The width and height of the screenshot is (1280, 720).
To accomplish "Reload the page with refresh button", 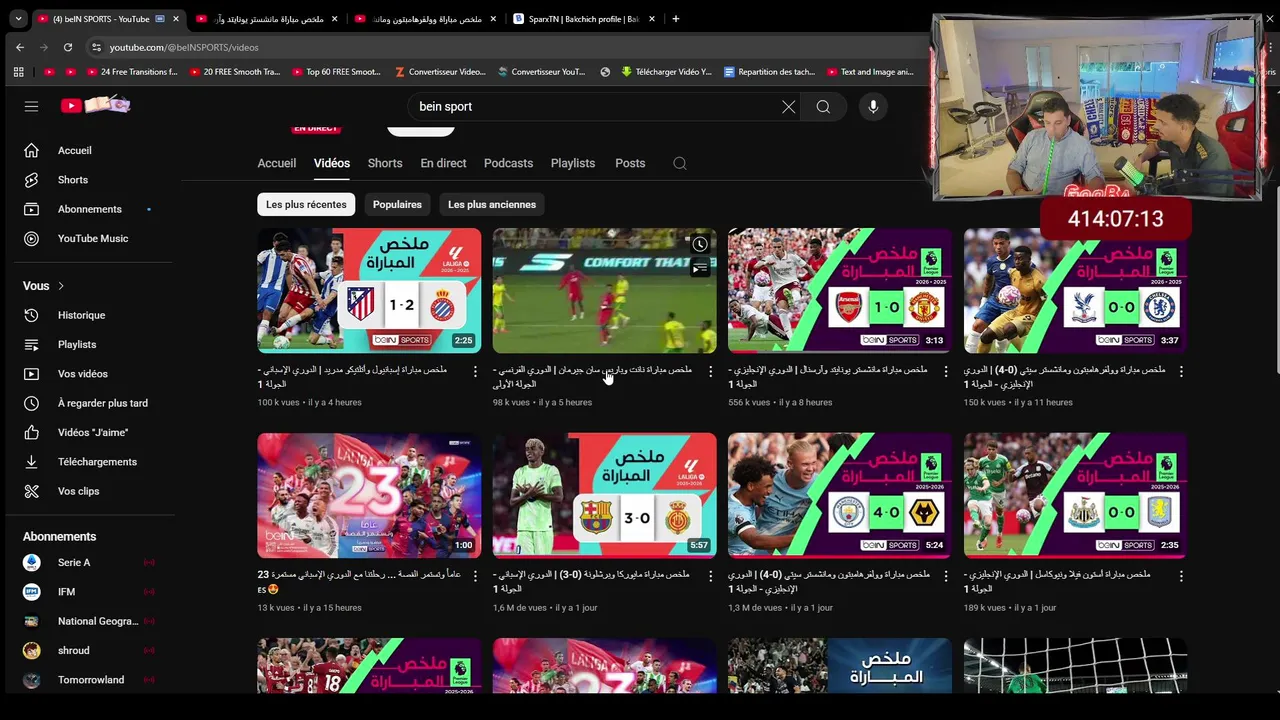I will pos(68,47).
